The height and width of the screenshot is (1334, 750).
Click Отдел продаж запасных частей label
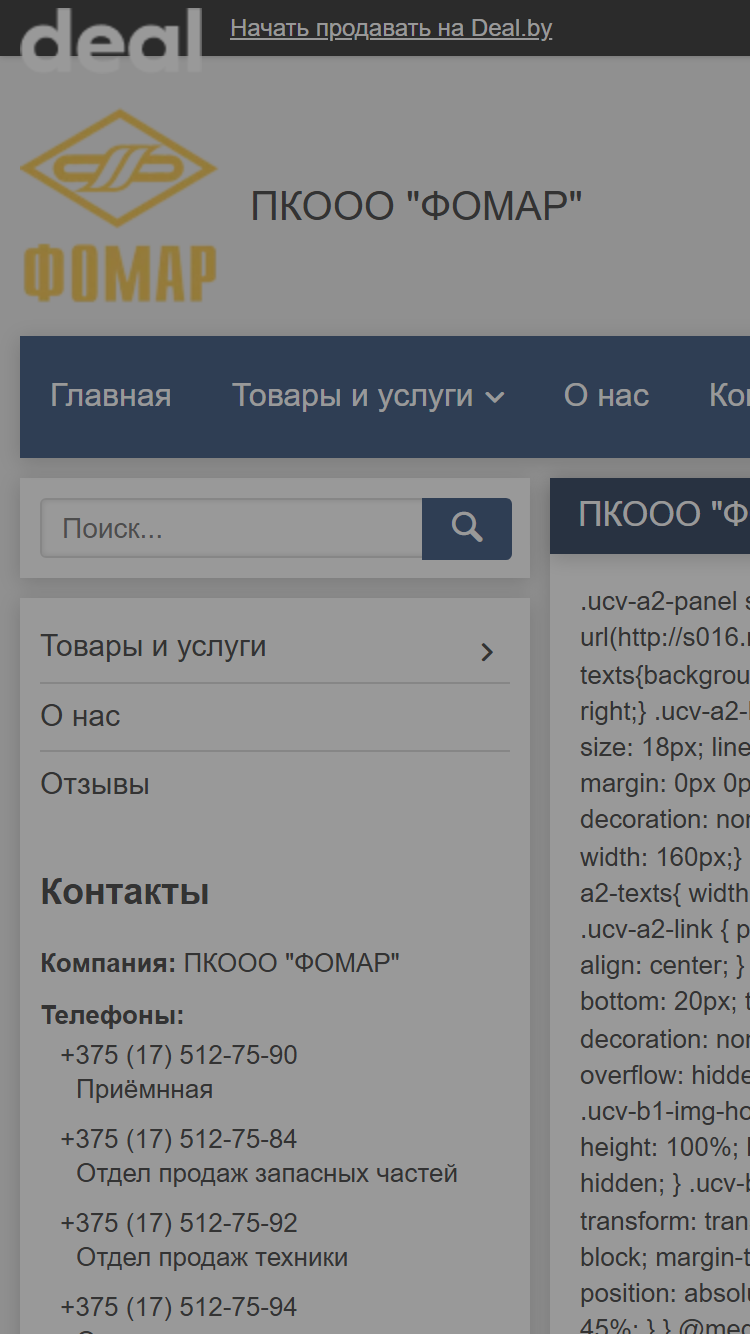(x=267, y=1173)
